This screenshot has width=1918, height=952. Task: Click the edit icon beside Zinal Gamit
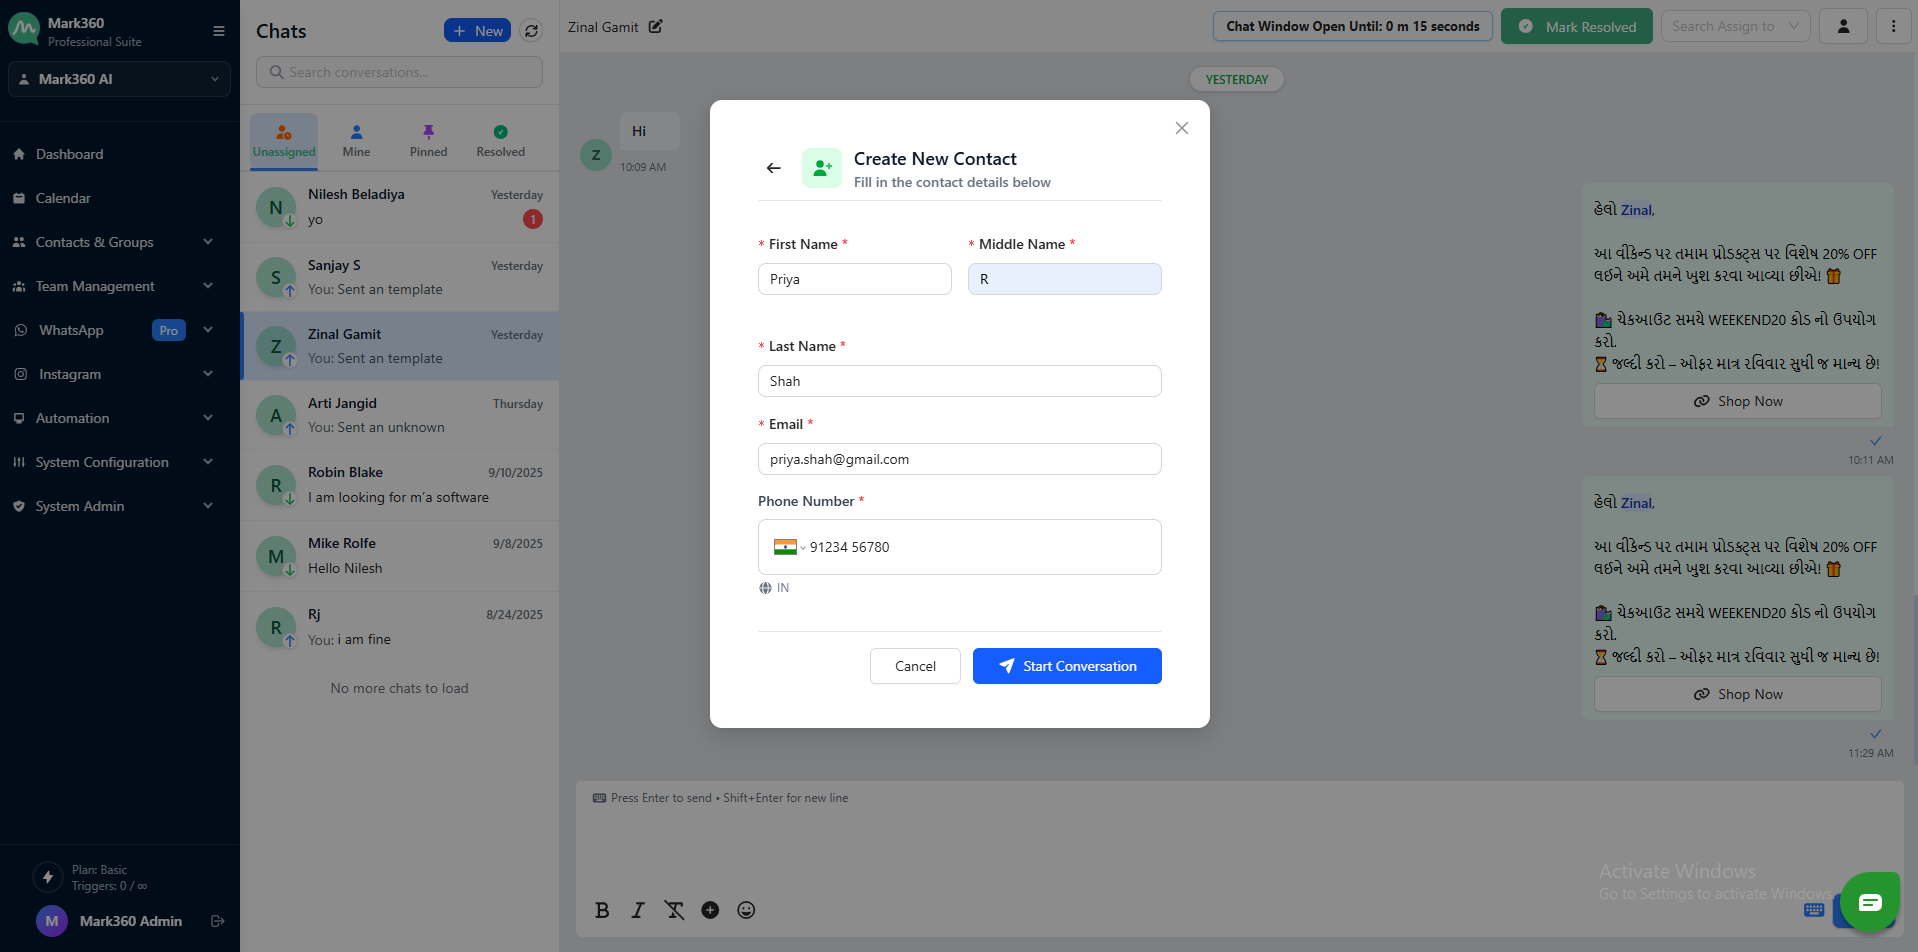coord(655,27)
